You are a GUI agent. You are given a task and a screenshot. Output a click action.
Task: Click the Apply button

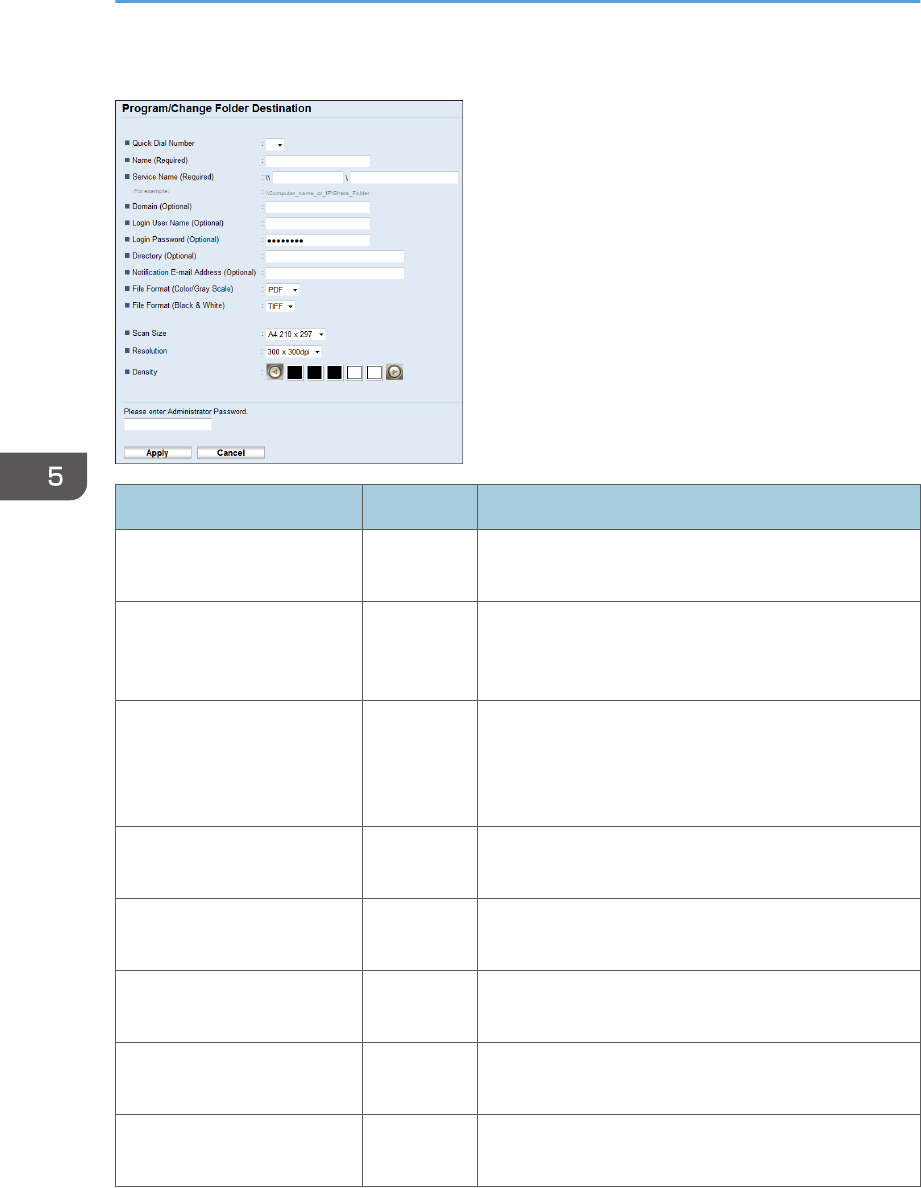(158, 453)
